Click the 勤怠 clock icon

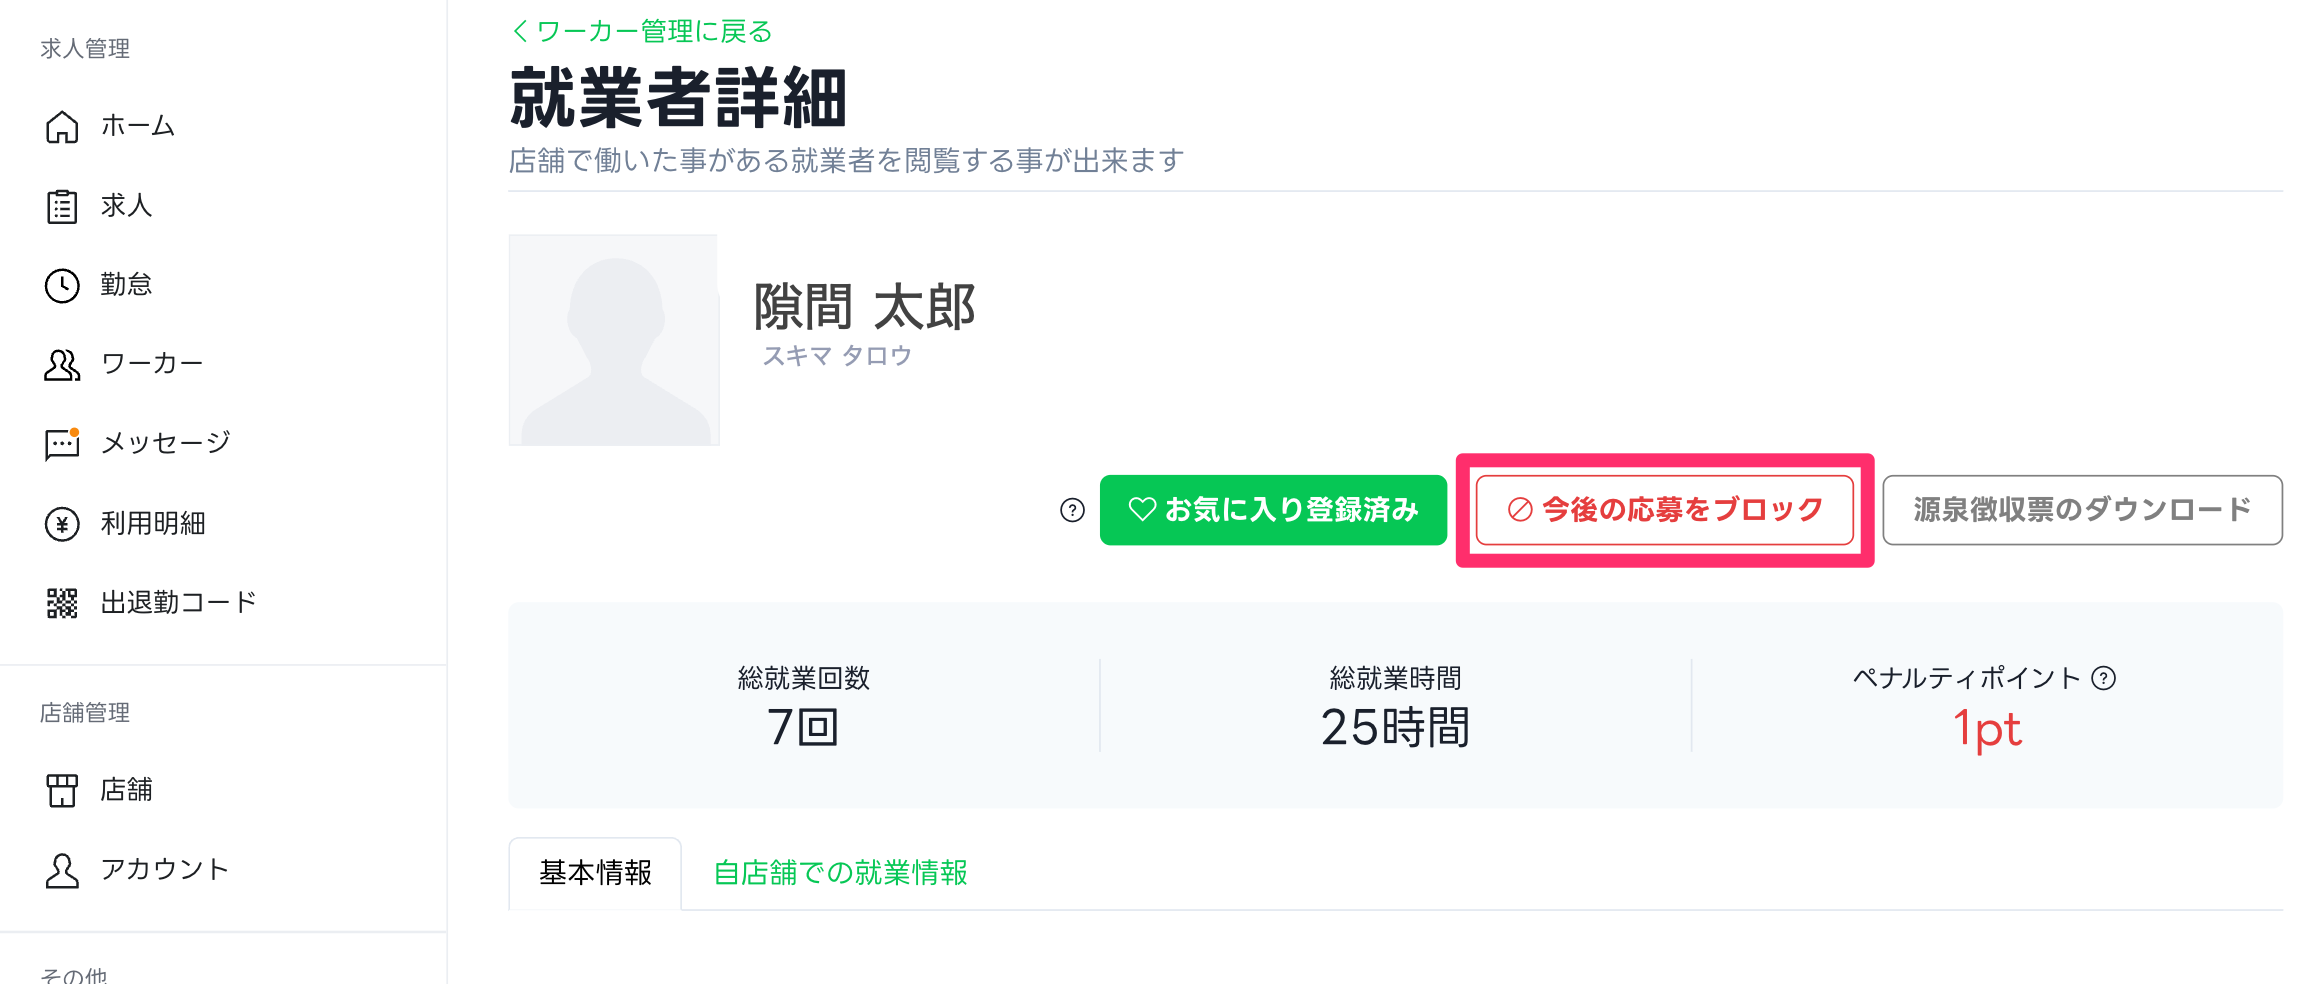click(x=62, y=286)
